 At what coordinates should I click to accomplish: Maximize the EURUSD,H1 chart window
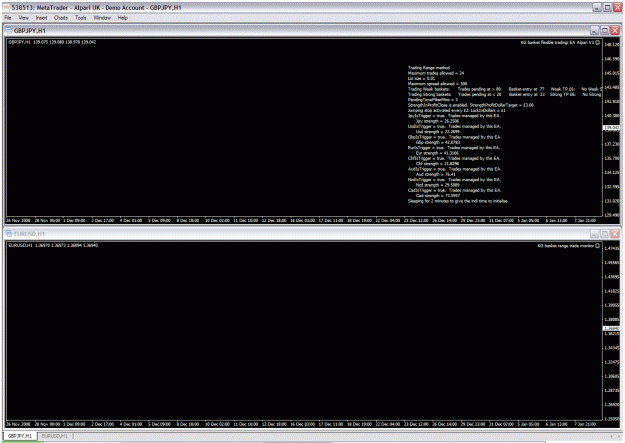(x=605, y=234)
